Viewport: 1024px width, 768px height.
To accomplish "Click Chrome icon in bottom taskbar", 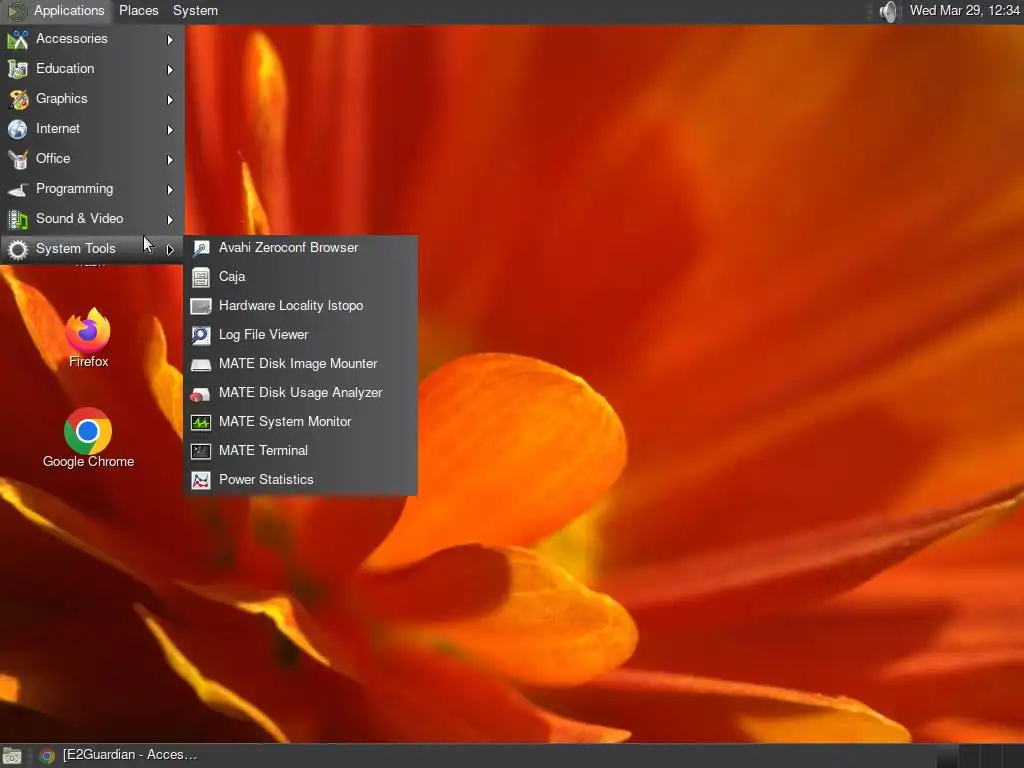I will tap(46, 756).
